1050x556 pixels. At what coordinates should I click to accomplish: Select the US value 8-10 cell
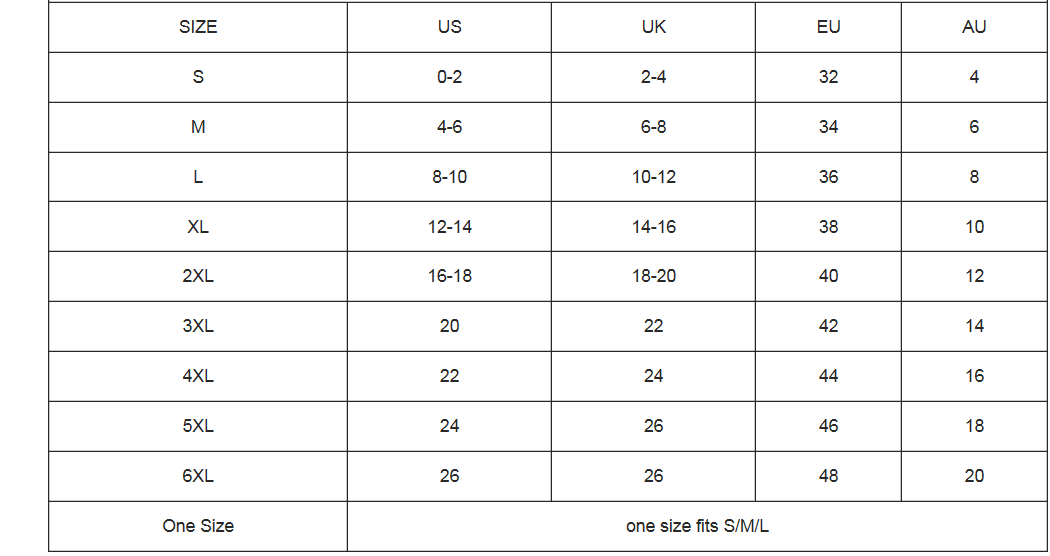pos(449,177)
